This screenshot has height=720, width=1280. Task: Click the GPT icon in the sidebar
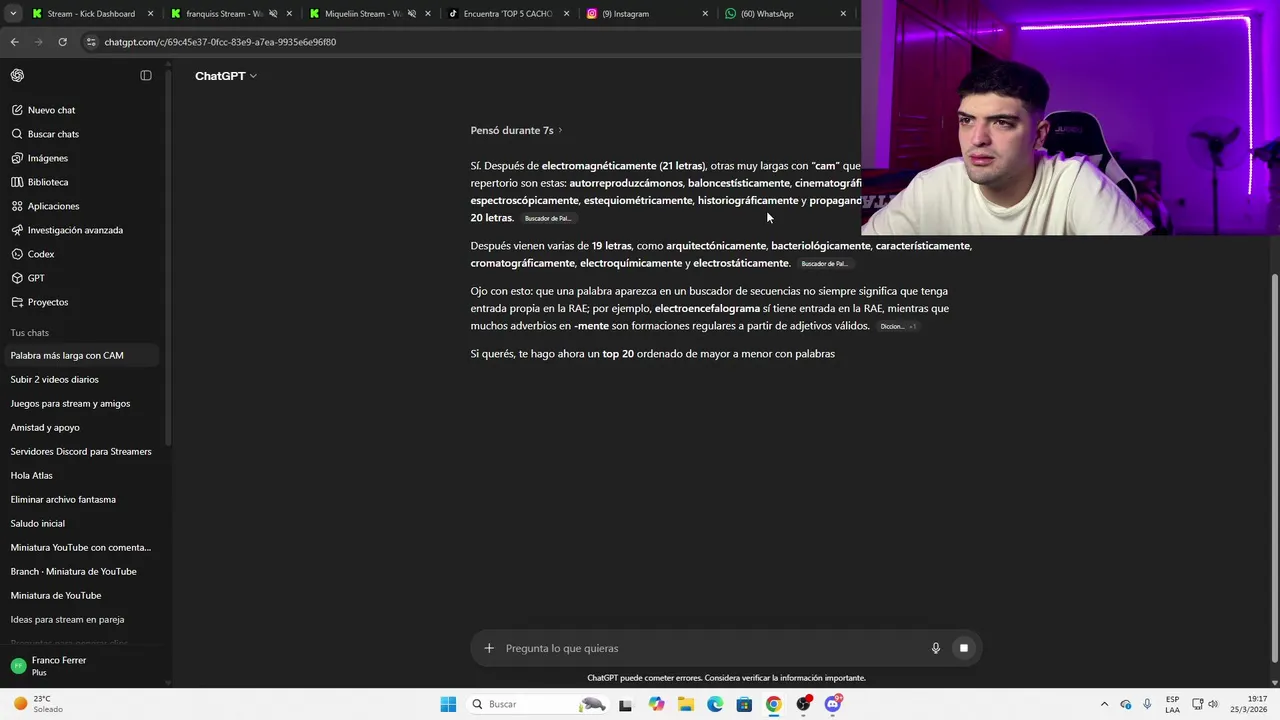[x=17, y=278]
